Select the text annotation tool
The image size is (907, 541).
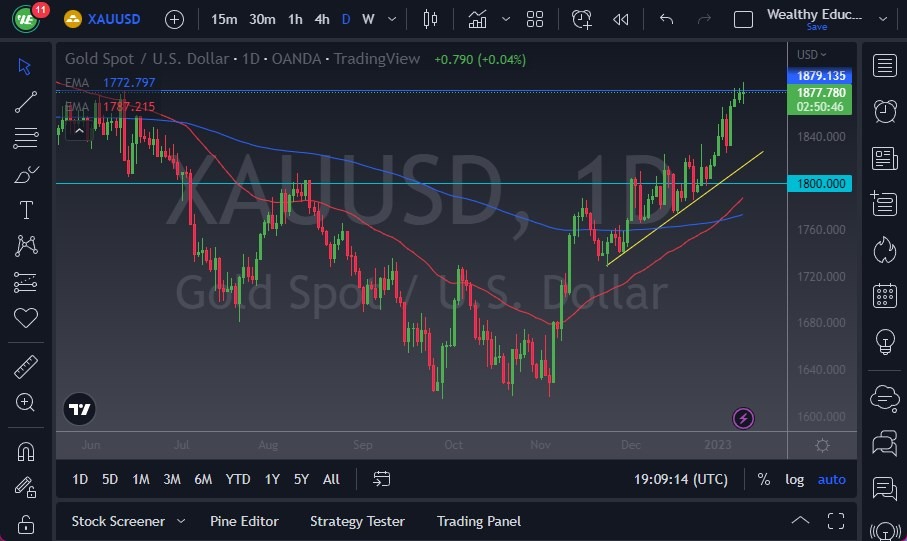[26, 210]
